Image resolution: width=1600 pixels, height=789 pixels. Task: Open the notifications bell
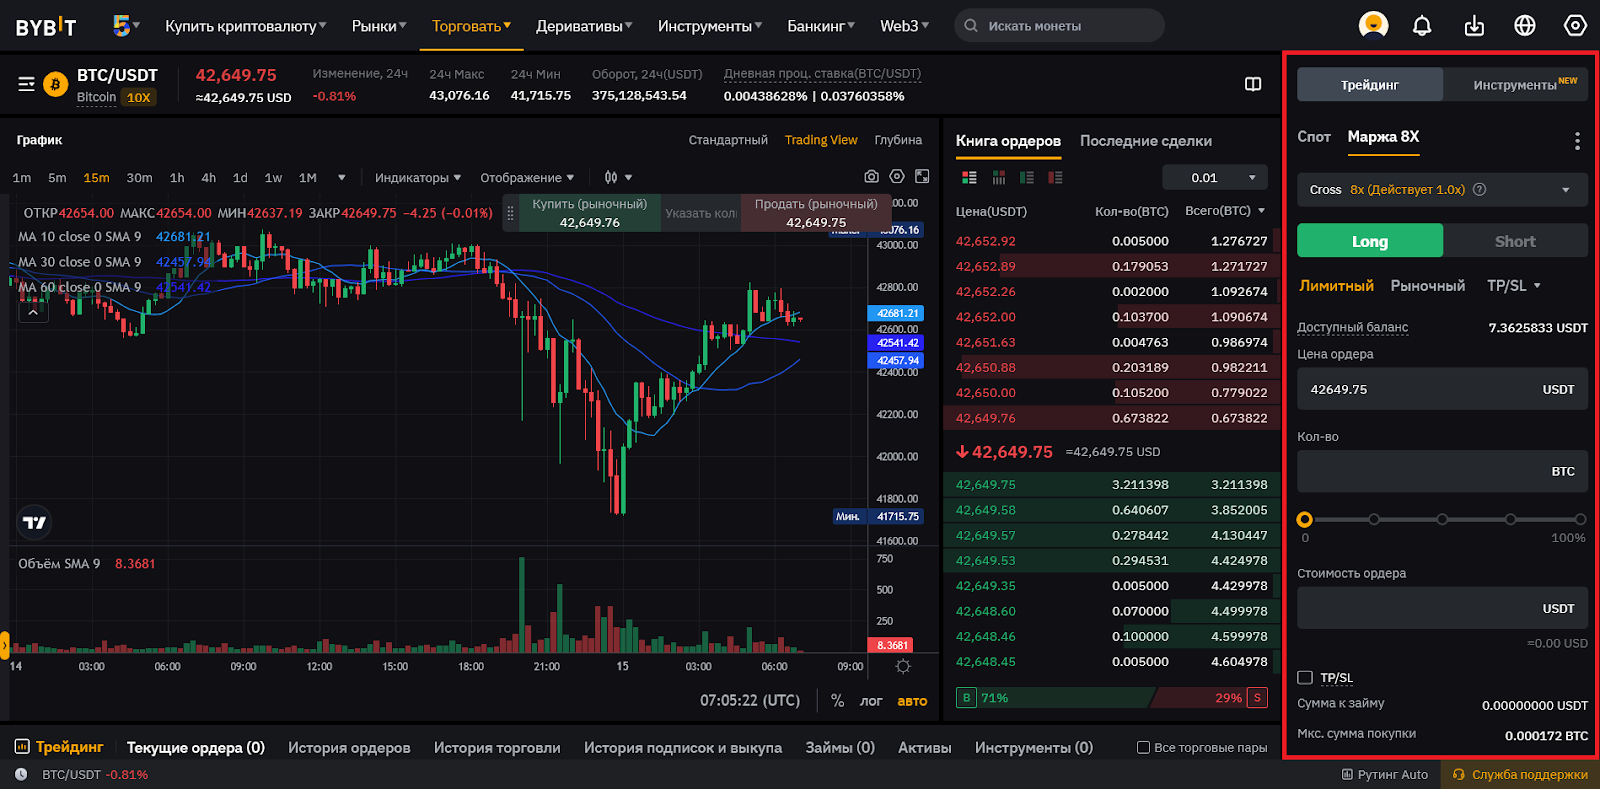click(1422, 26)
